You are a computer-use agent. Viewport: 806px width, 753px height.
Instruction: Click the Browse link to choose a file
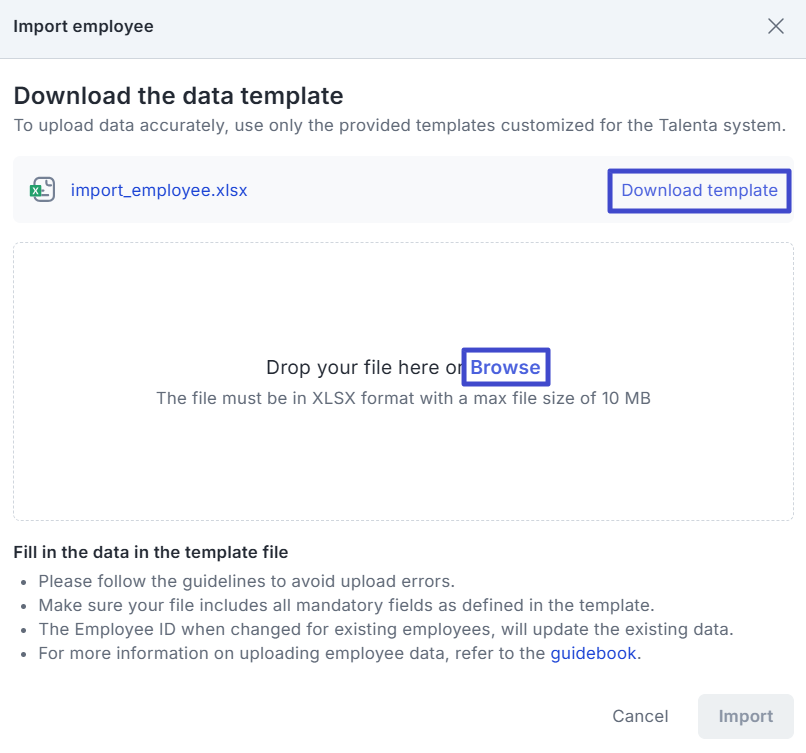click(505, 367)
